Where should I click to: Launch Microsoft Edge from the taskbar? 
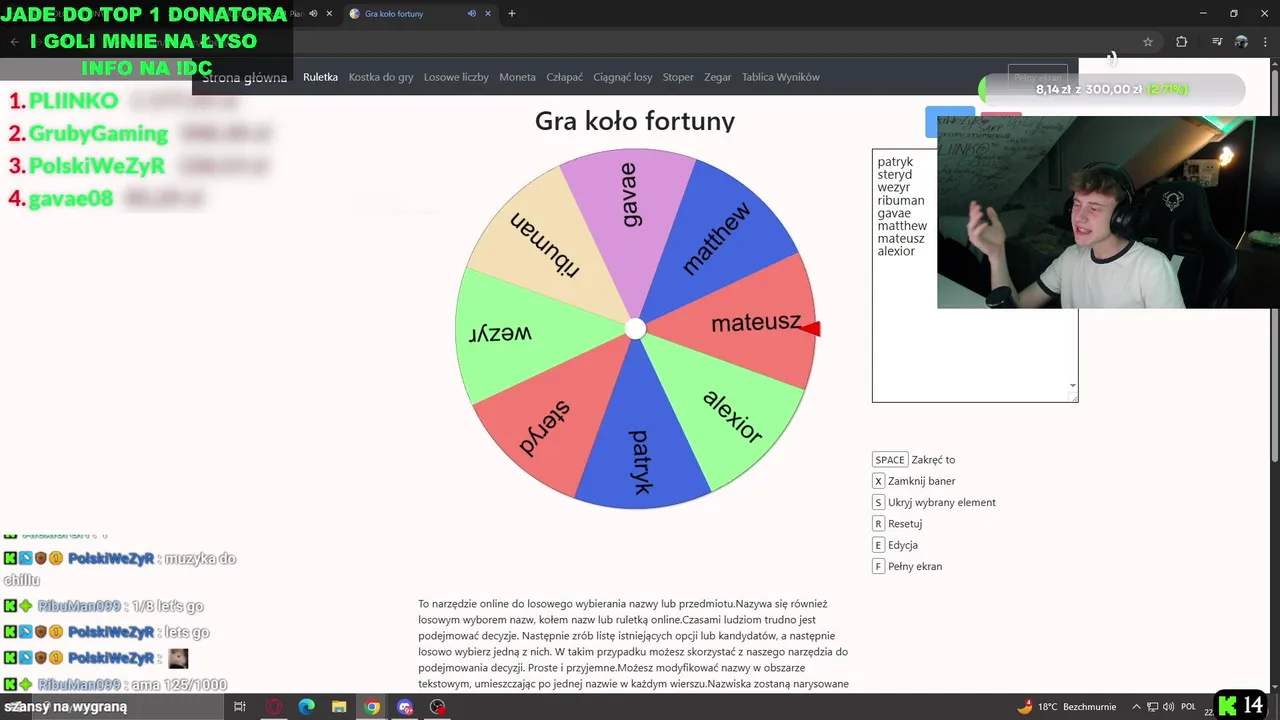[x=306, y=706]
